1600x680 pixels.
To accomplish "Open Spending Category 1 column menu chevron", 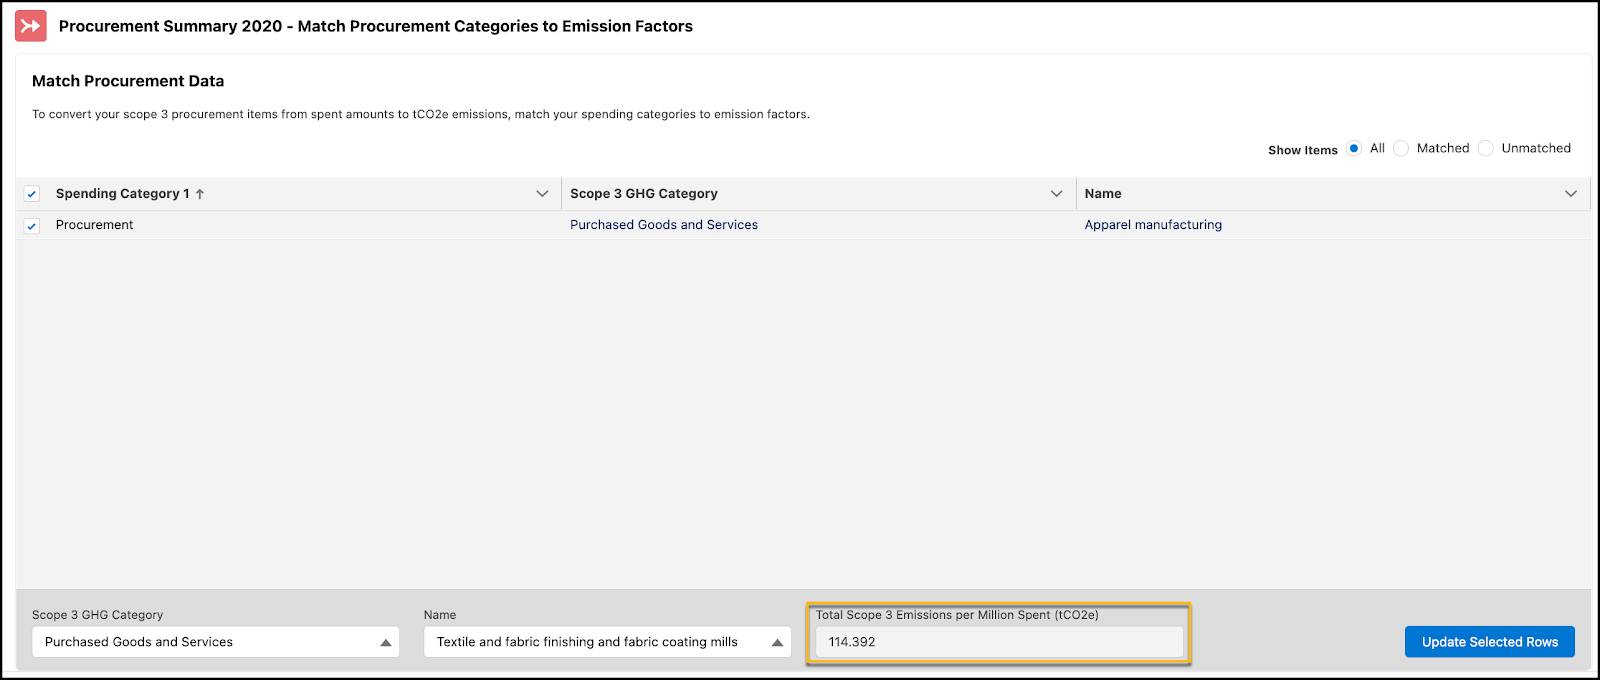I will pyautogui.click(x=542, y=194).
